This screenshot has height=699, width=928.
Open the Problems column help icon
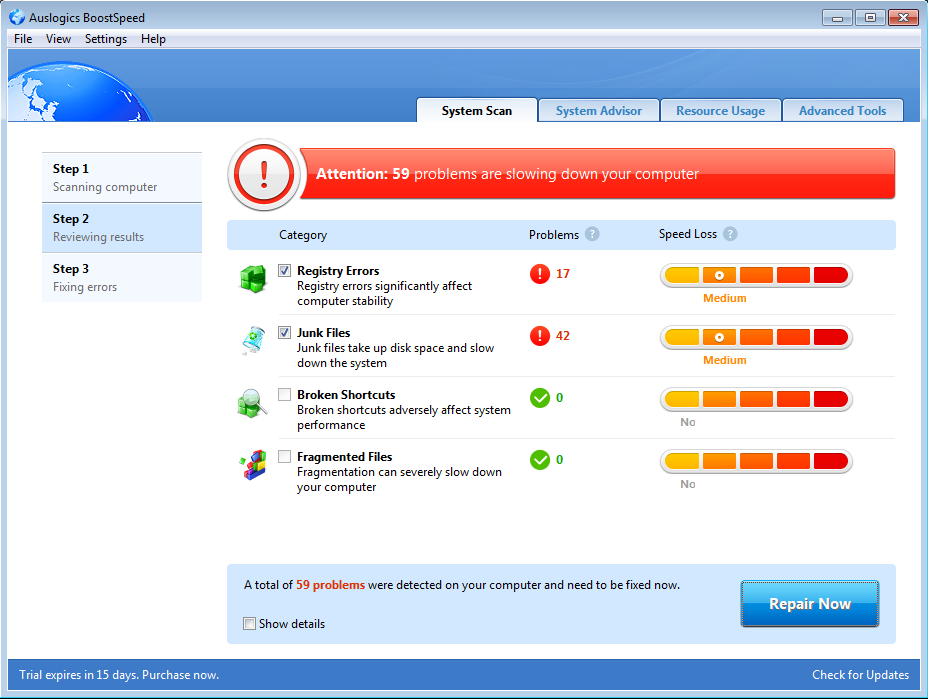coord(592,234)
